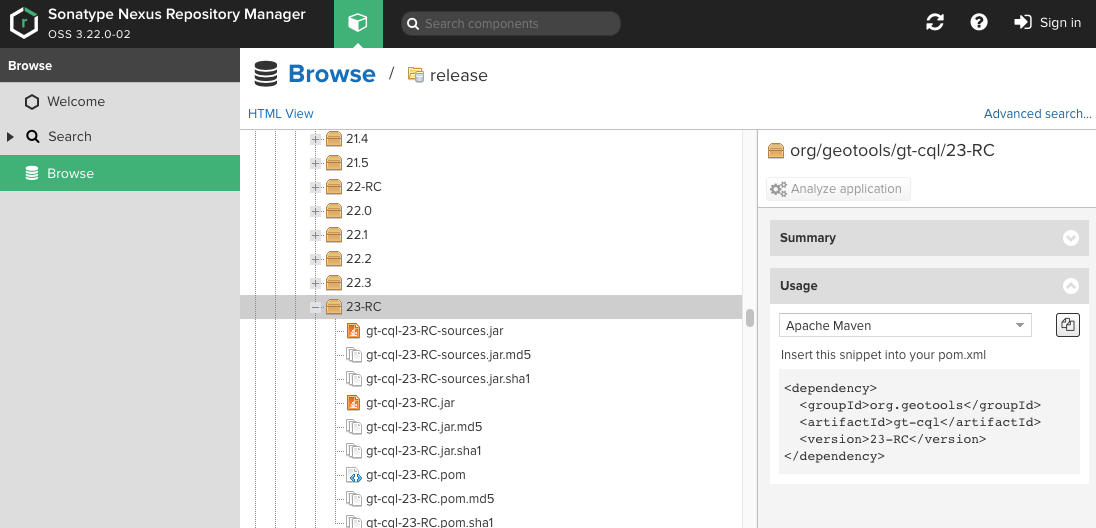Expand the 22.3 folder node
Viewport: 1096px width, 528px height.
click(x=316, y=283)
